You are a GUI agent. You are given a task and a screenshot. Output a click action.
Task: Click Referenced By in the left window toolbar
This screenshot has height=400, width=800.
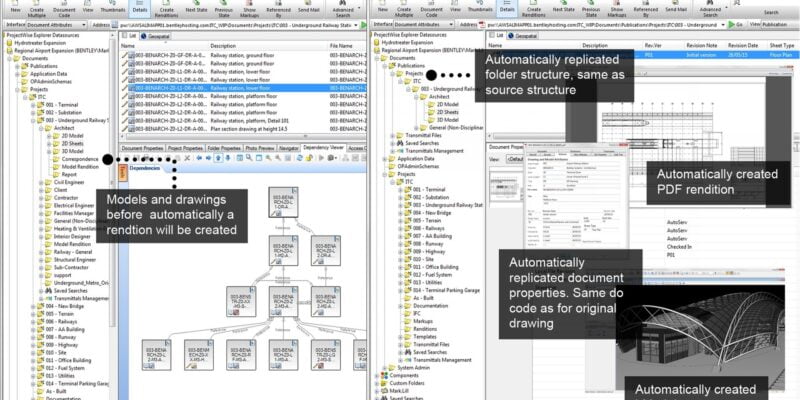pyautogui.click(x=278, y=9)
